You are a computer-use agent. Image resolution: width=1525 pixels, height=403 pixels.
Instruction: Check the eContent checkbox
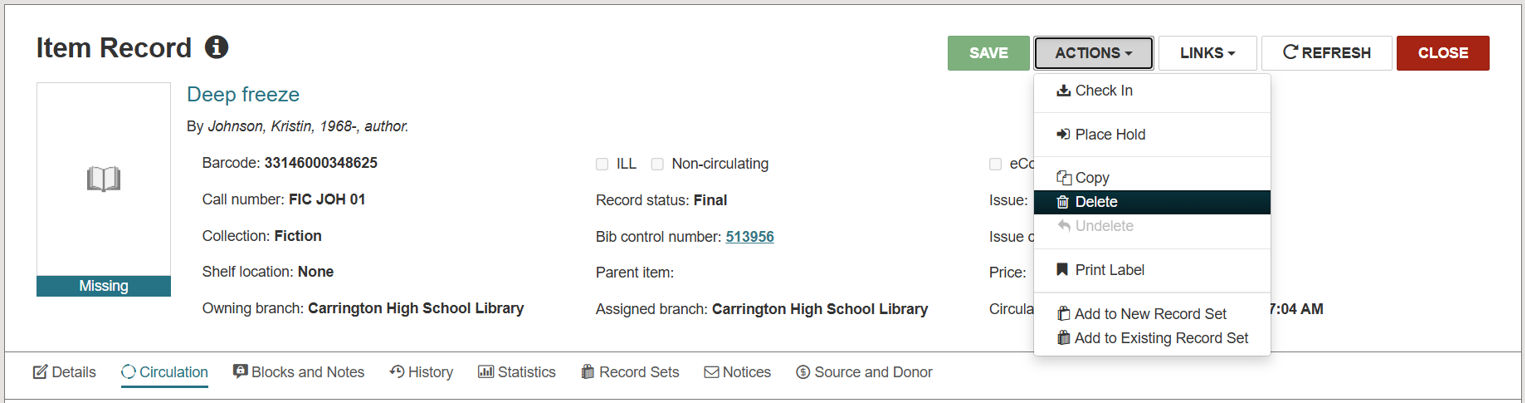(x=995, y=164)
